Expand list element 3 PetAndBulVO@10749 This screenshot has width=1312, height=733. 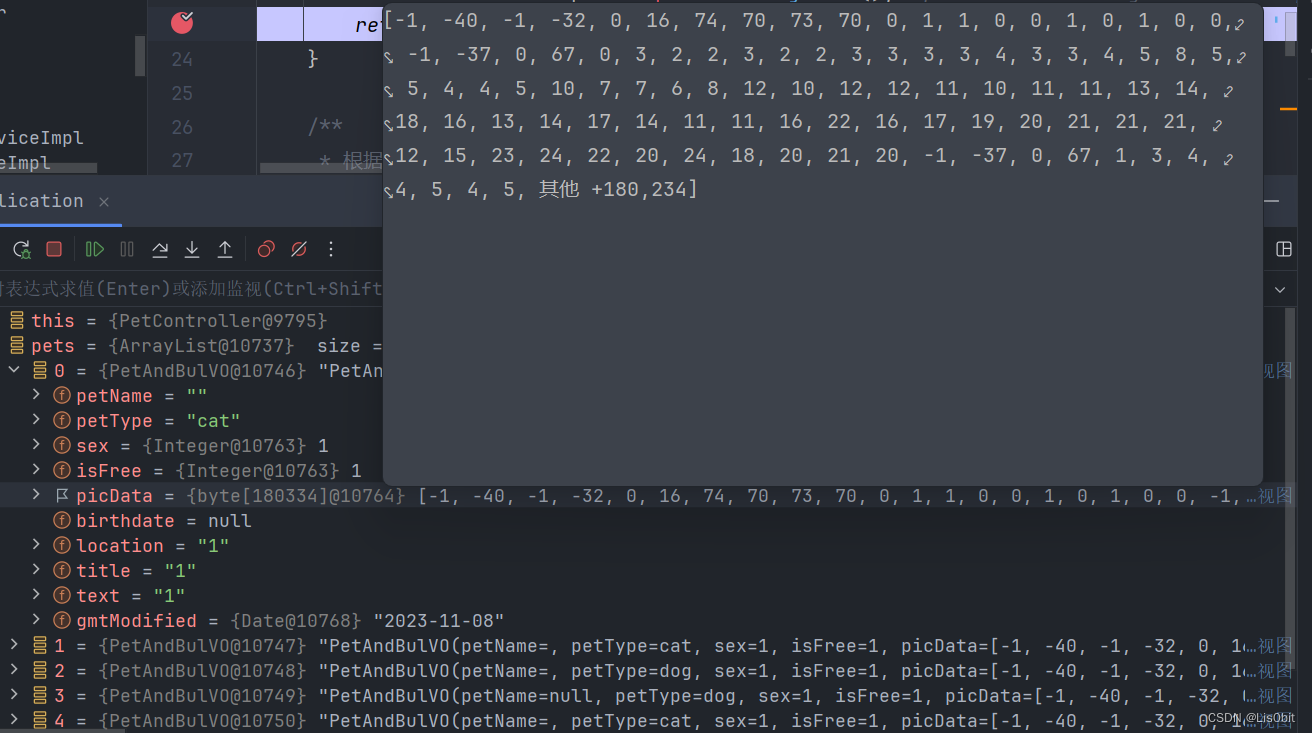point(14,695)
